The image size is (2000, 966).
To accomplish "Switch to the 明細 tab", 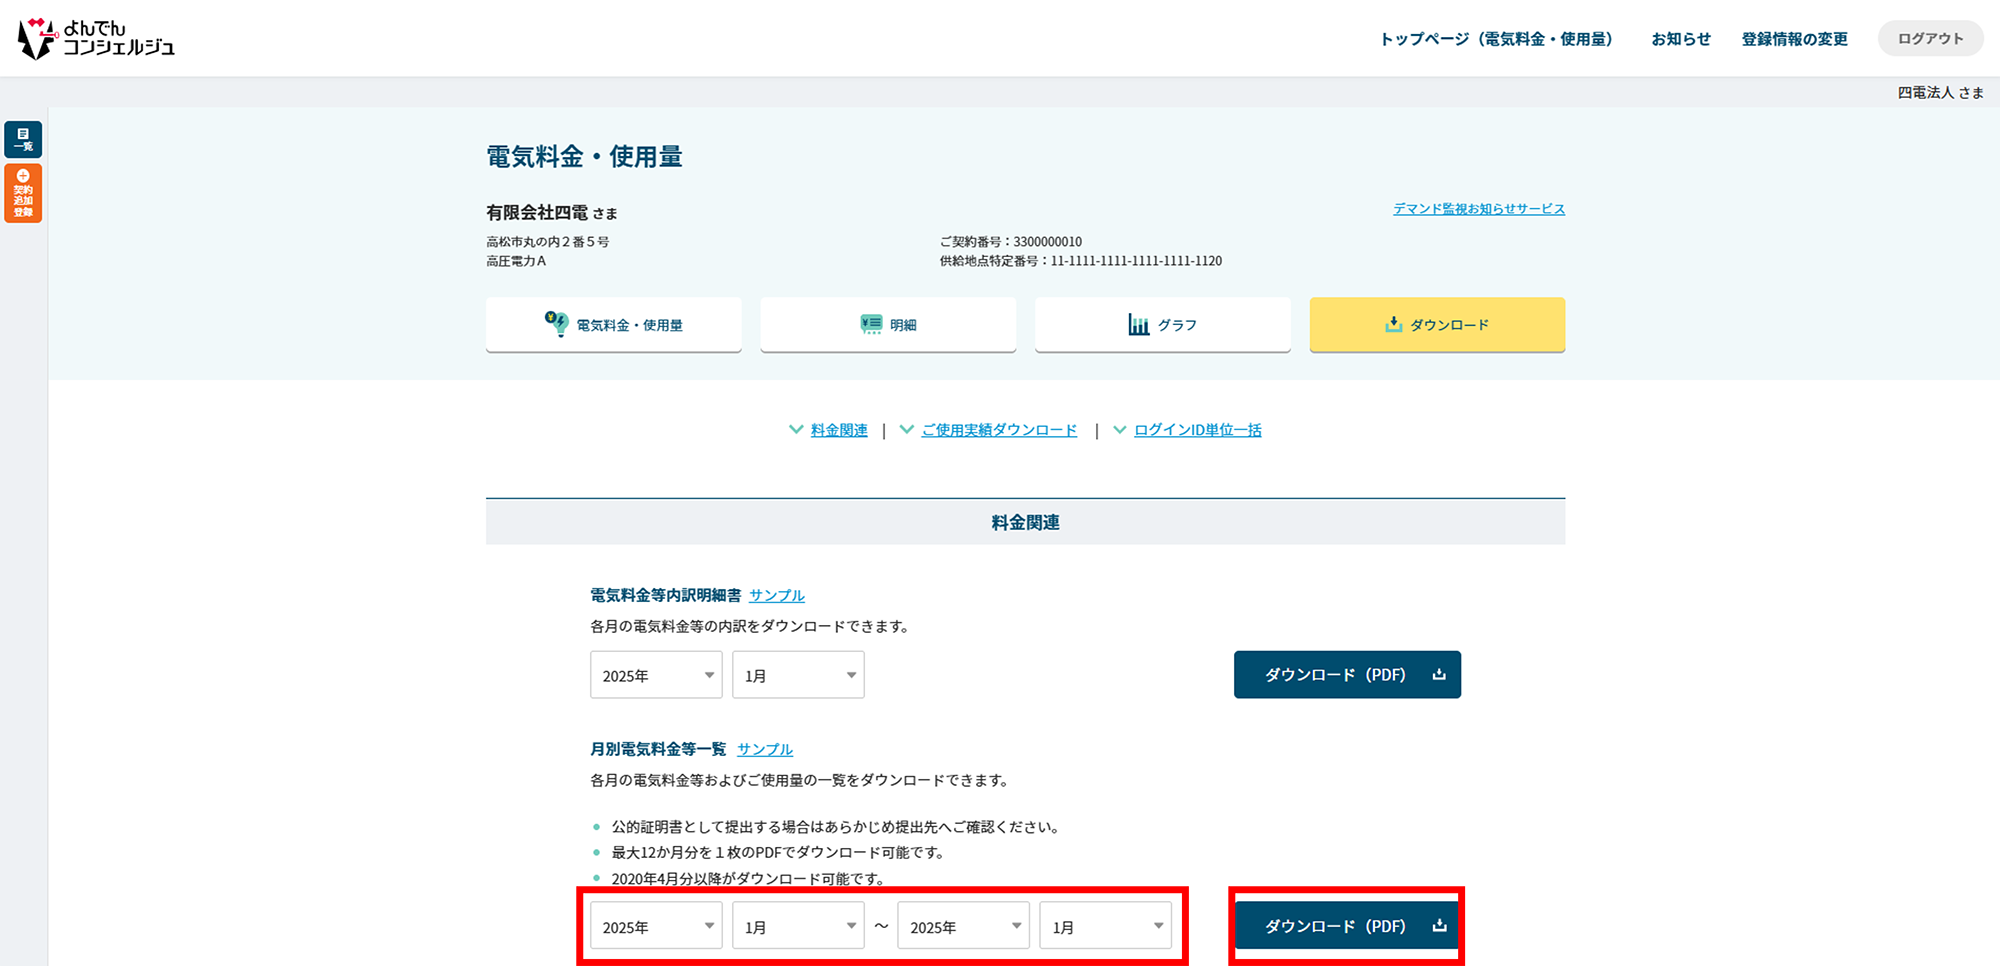I will click(888, 325).
